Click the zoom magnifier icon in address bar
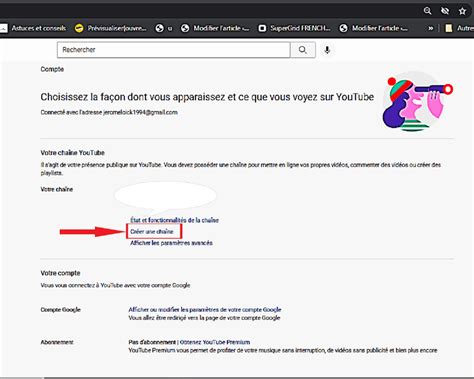The image size is (474, 379). click(x=427, y=11)
